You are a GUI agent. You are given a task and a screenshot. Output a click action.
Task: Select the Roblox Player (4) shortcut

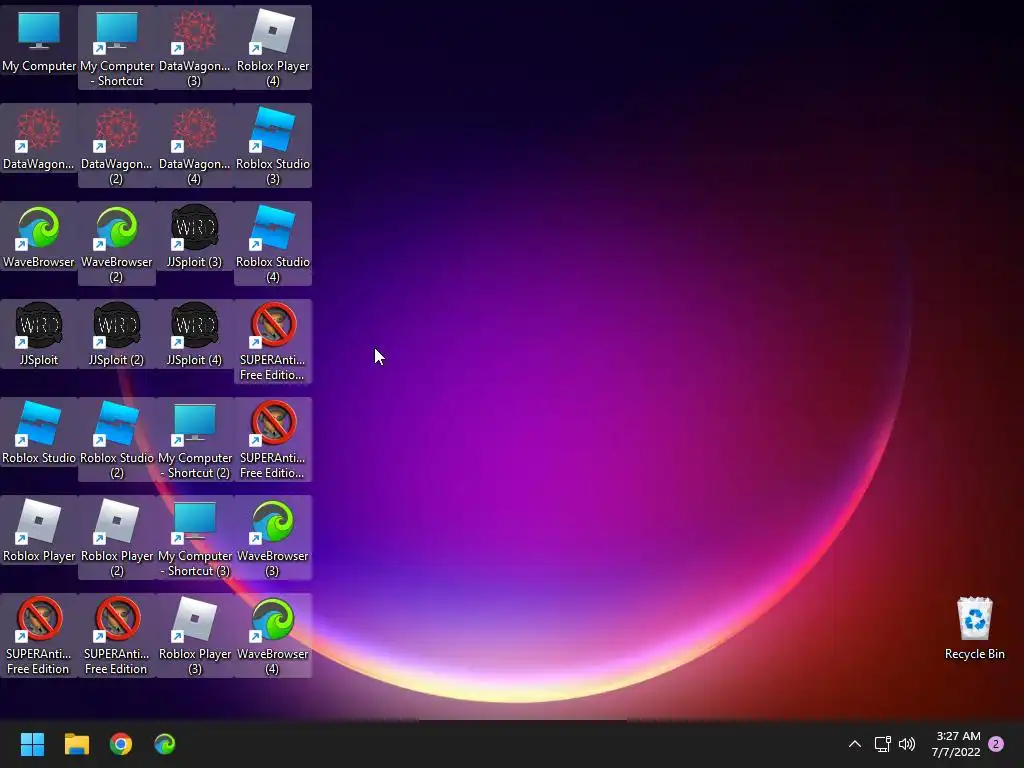[x=273, y=47]
